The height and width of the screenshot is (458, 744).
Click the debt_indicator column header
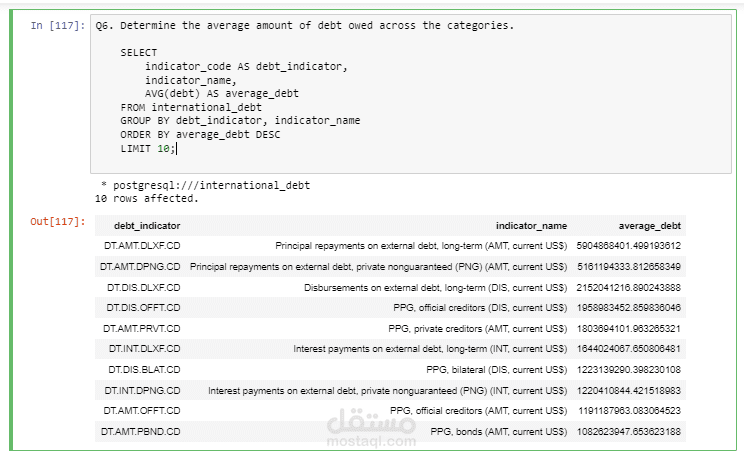[x=141, y=226]
